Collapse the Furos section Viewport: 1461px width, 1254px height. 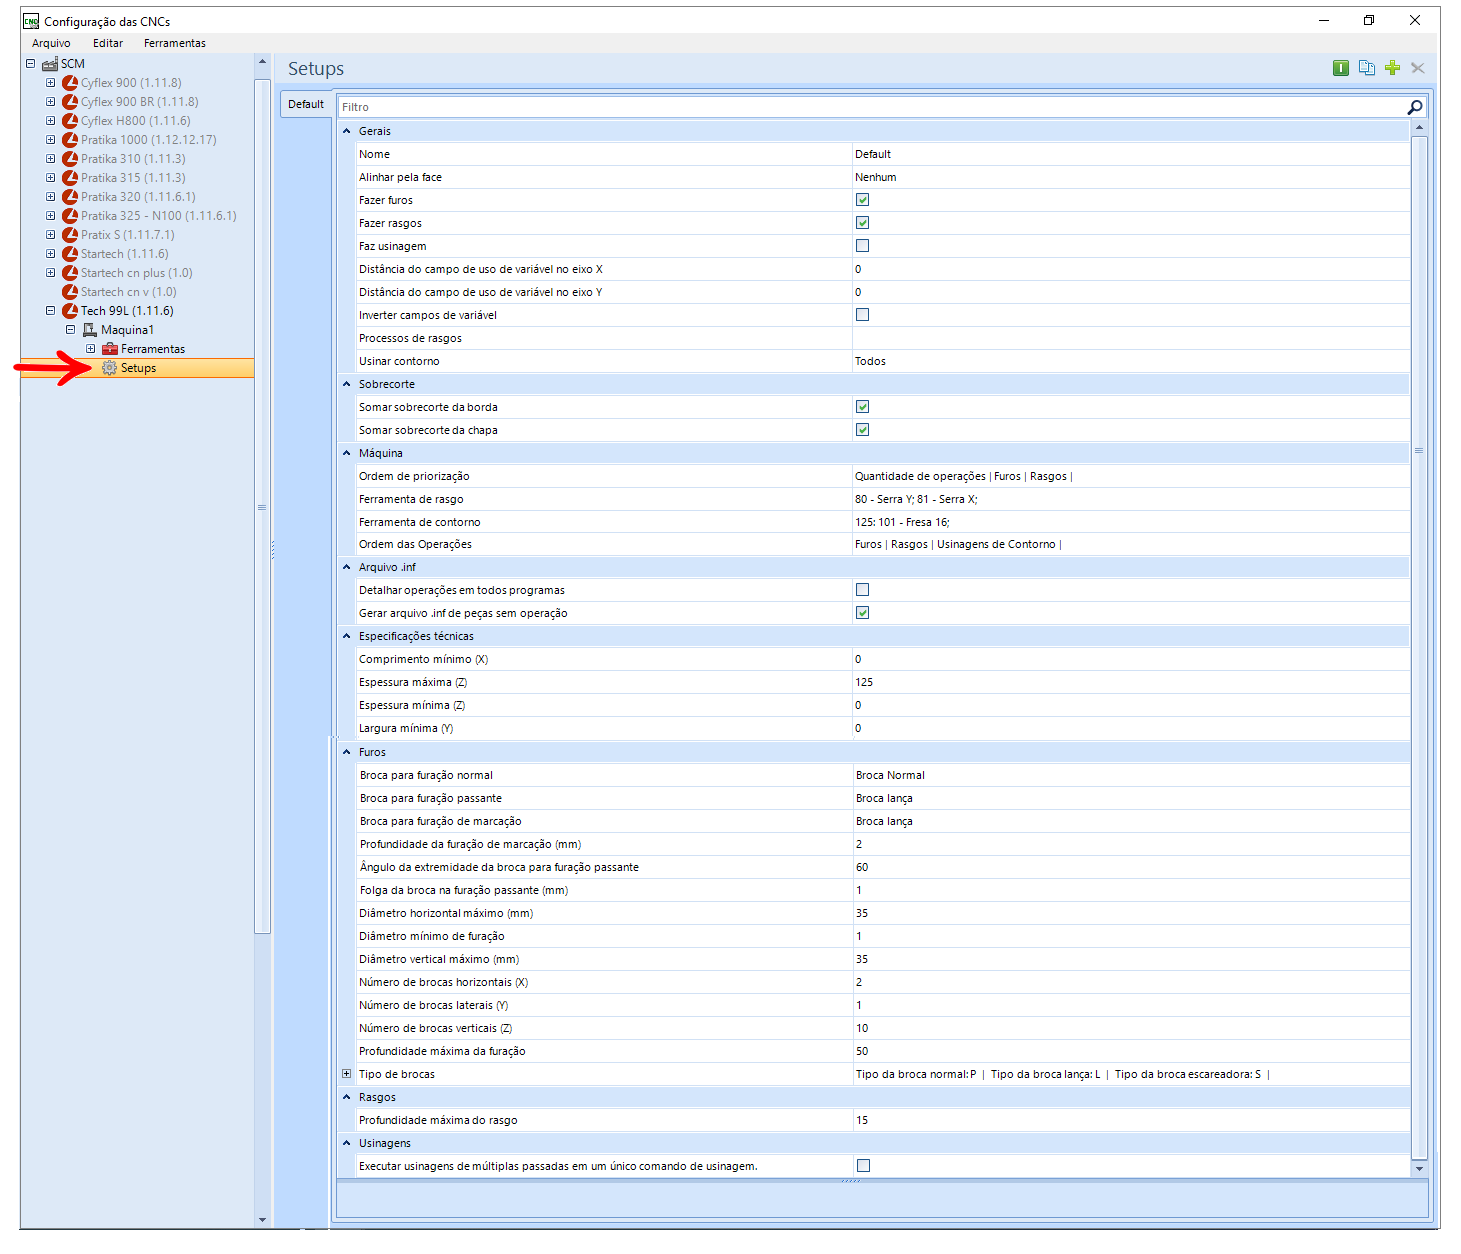click(347, 752)
